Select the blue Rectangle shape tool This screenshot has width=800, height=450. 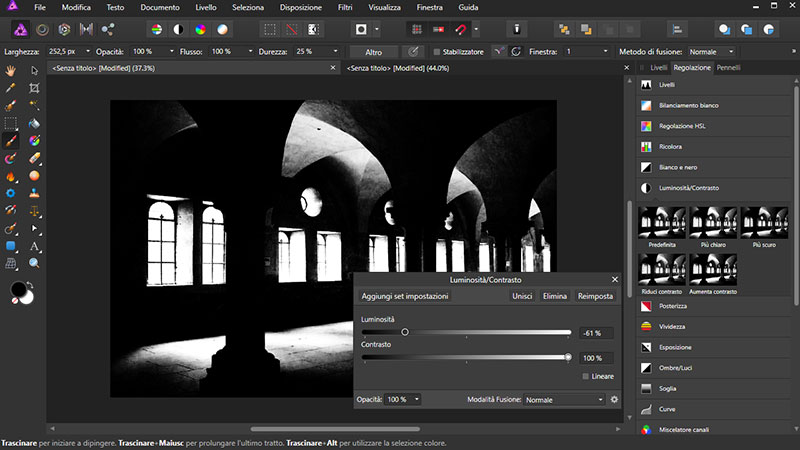coord(11,246)
